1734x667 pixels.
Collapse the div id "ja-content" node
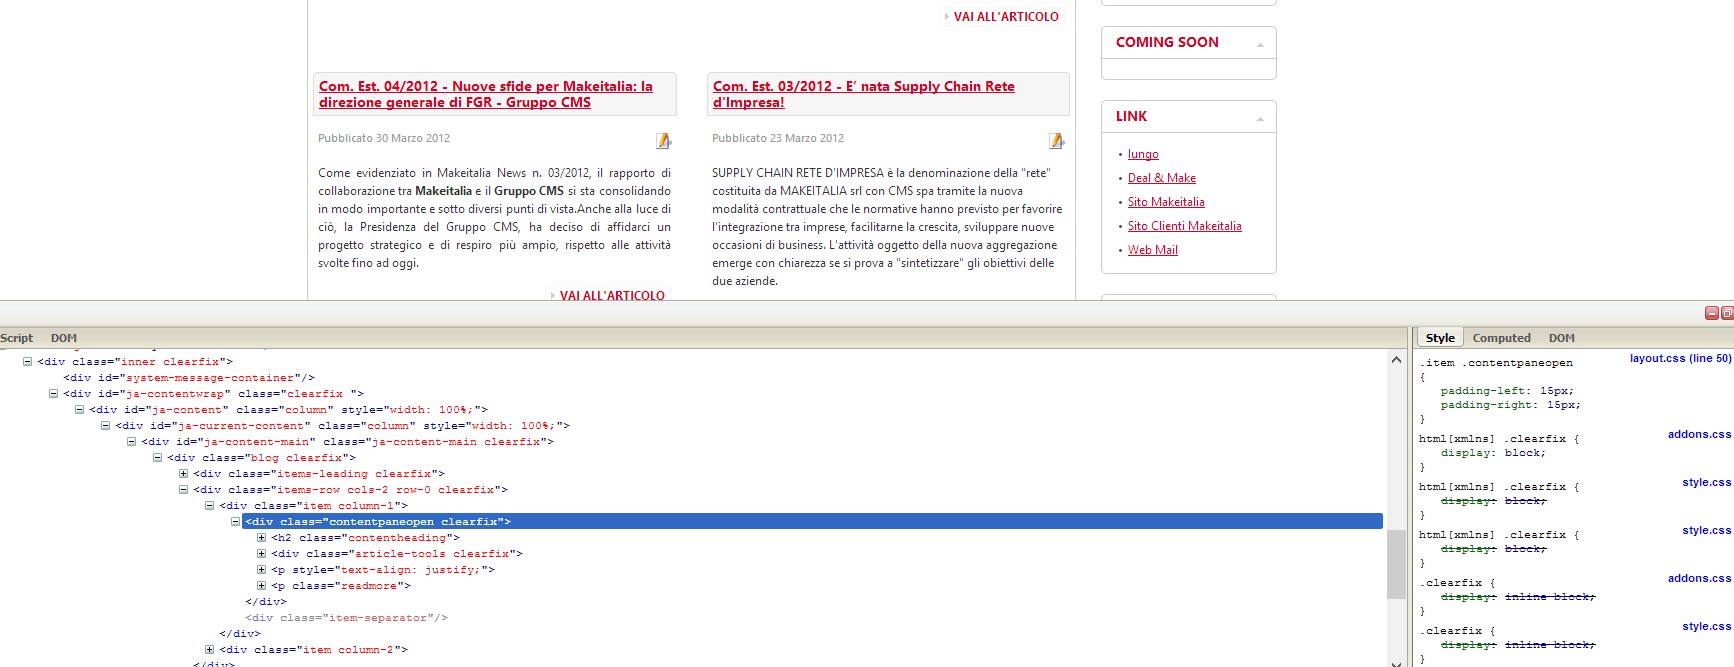79,410
